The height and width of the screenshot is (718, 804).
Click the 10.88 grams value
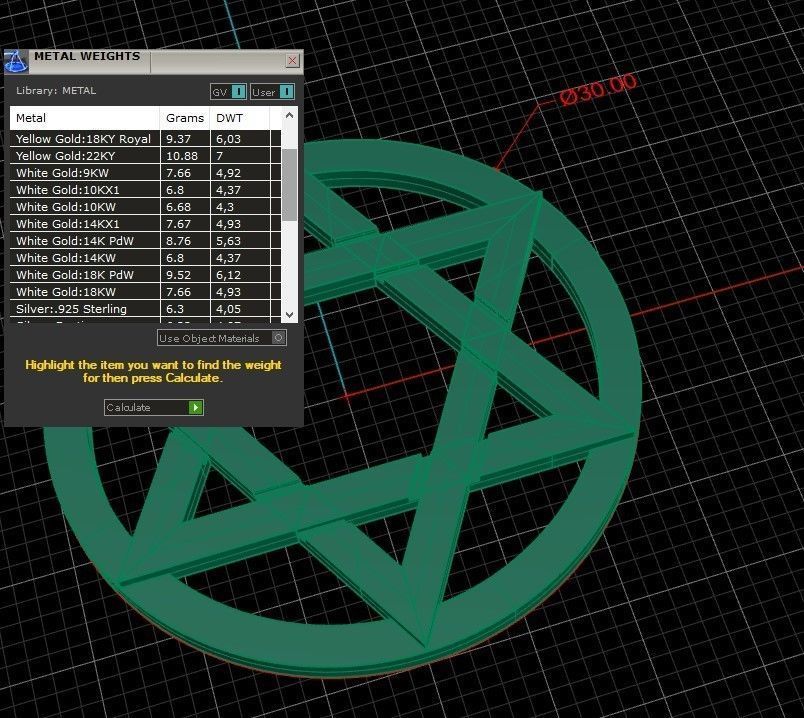pyautogui.click(x=182, y=156)
